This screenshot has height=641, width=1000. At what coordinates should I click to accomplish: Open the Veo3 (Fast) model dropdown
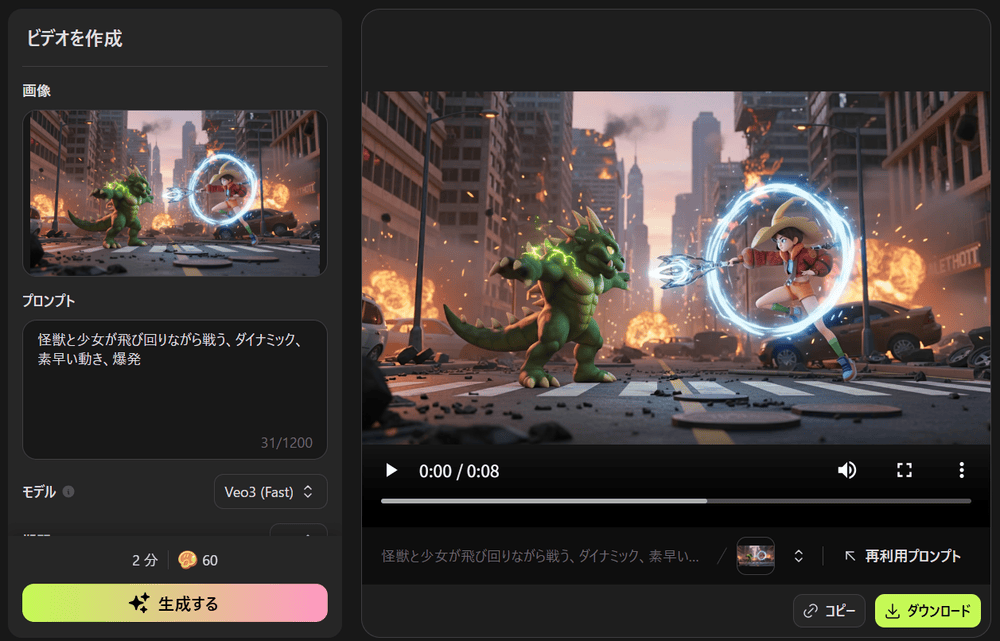(270, 491)
